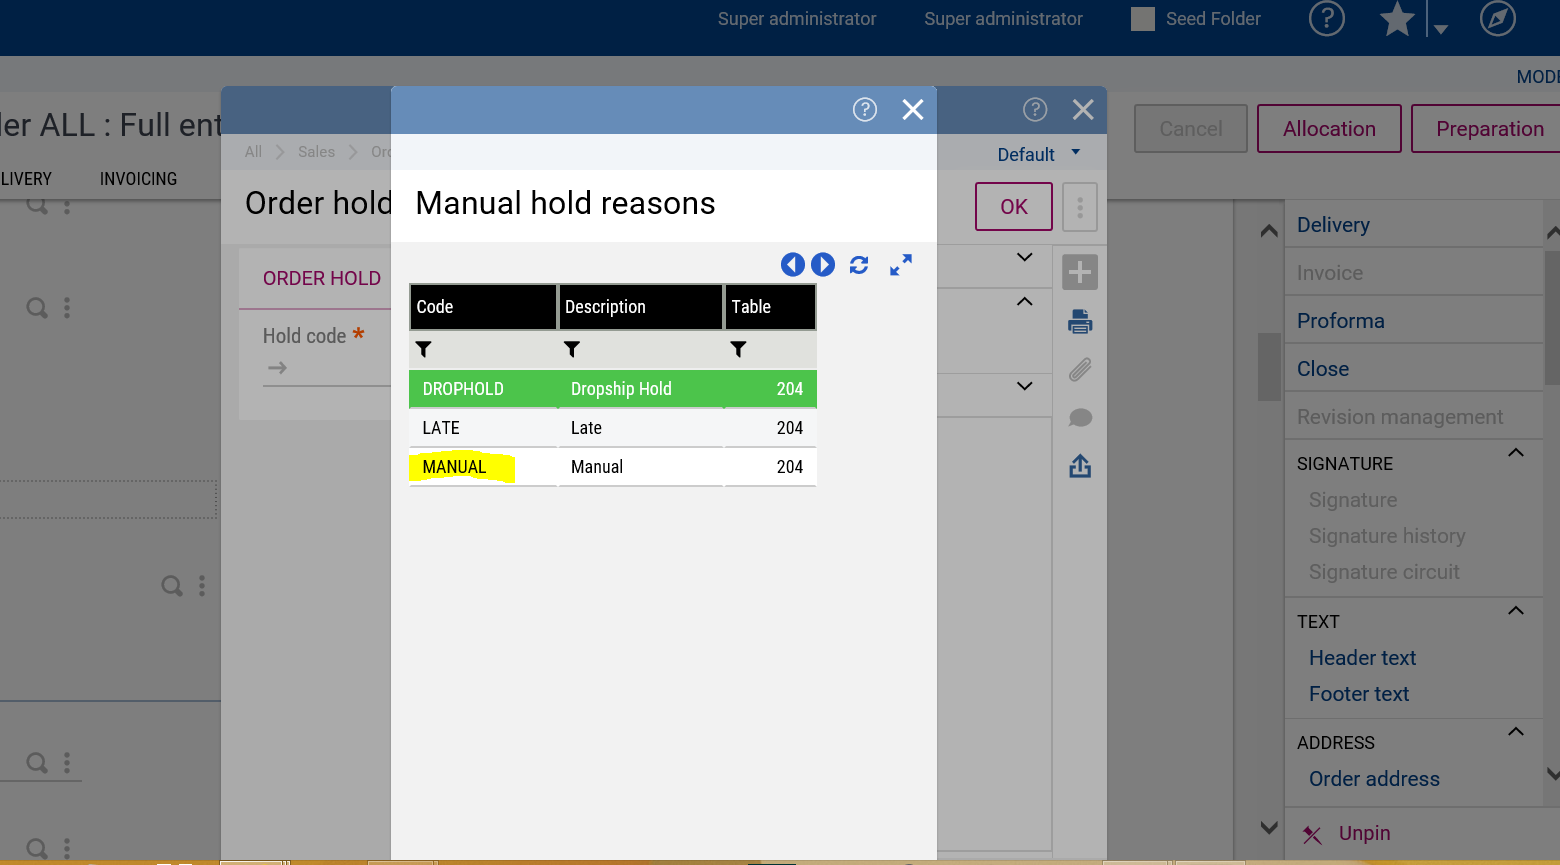Viewport: 1560px width, 865px height.
Task: Click the next page arrow icon
Action: tap(823, 264)
